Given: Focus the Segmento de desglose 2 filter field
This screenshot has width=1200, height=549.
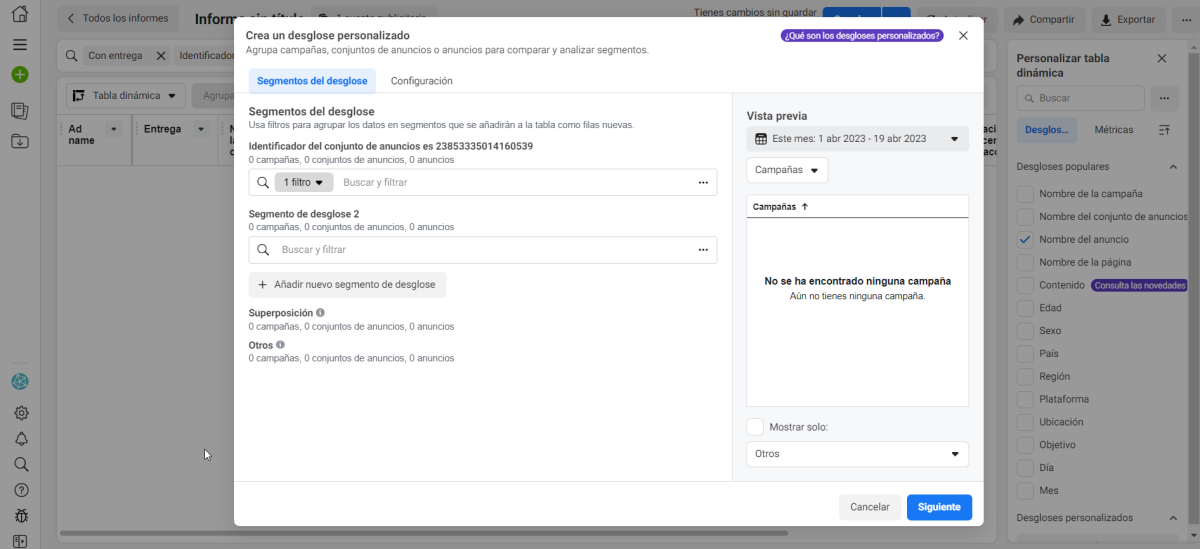Looking at the screenshot, I should [483, 250].
